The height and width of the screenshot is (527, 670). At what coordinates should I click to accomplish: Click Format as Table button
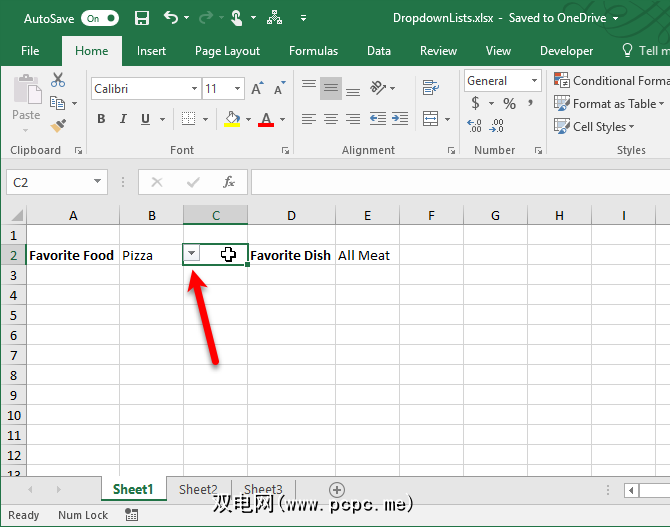pyautogui.click(x=609, y=104)
